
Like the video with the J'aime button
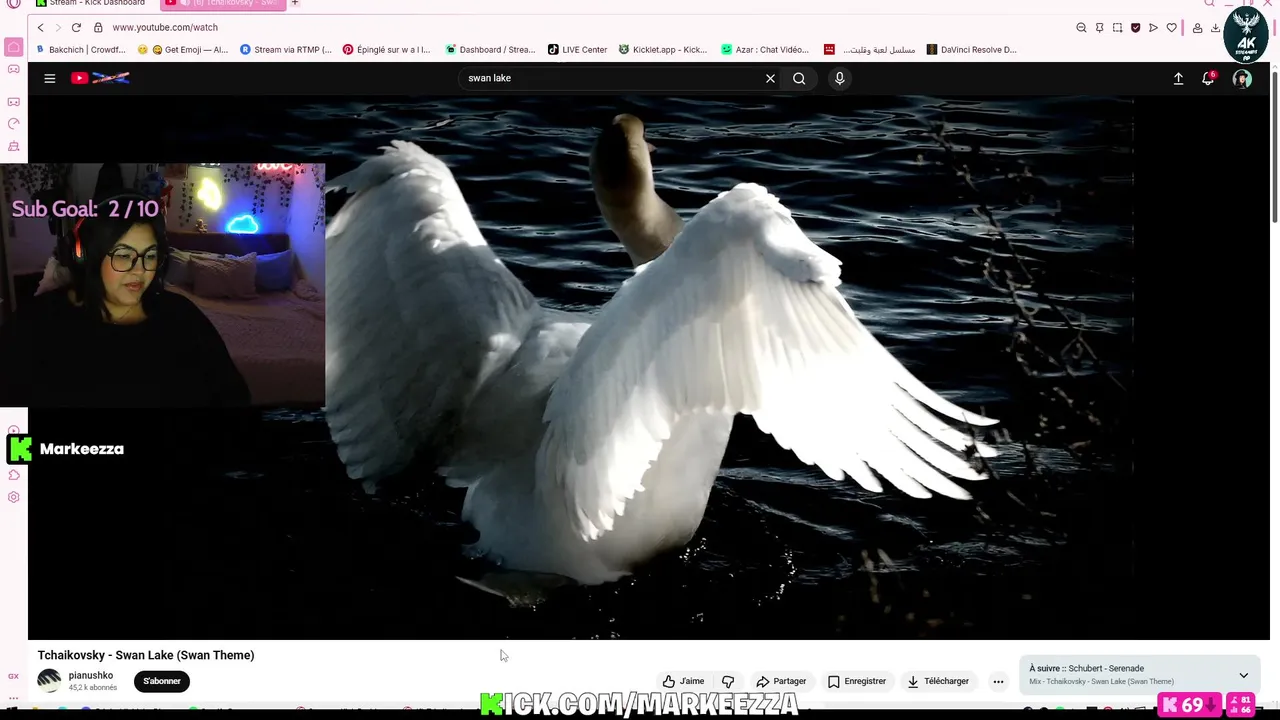(x=684, y=681)
